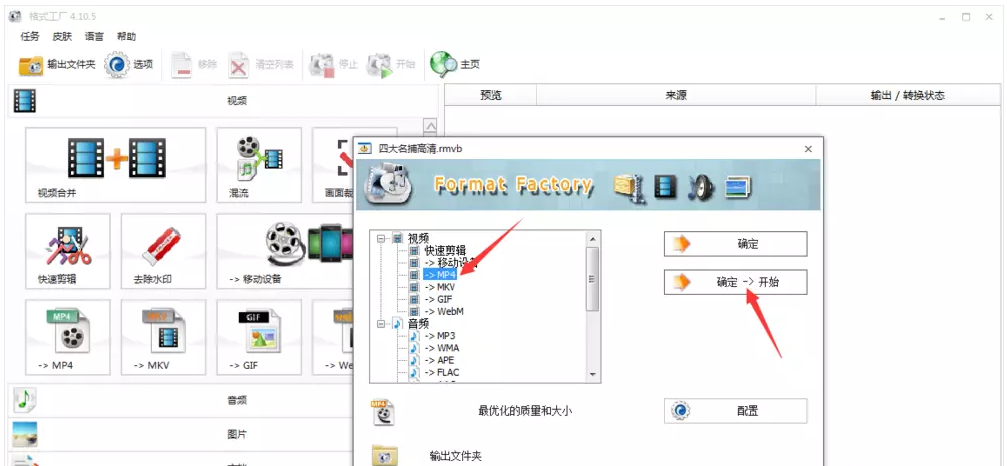Screen dimensions: 1007x466
Task: Open the 帮助 menu
Action: click(x=127, y=37)
